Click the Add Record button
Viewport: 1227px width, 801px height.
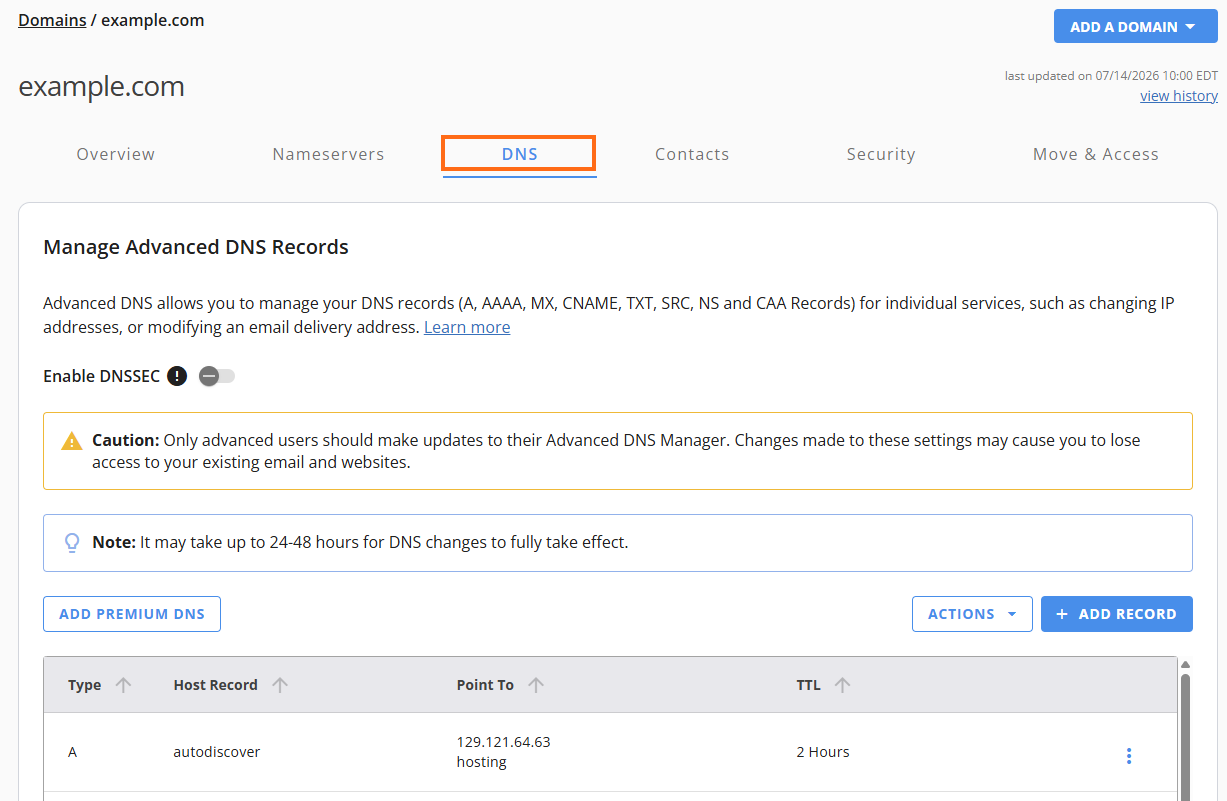[x=1117, y=614]
